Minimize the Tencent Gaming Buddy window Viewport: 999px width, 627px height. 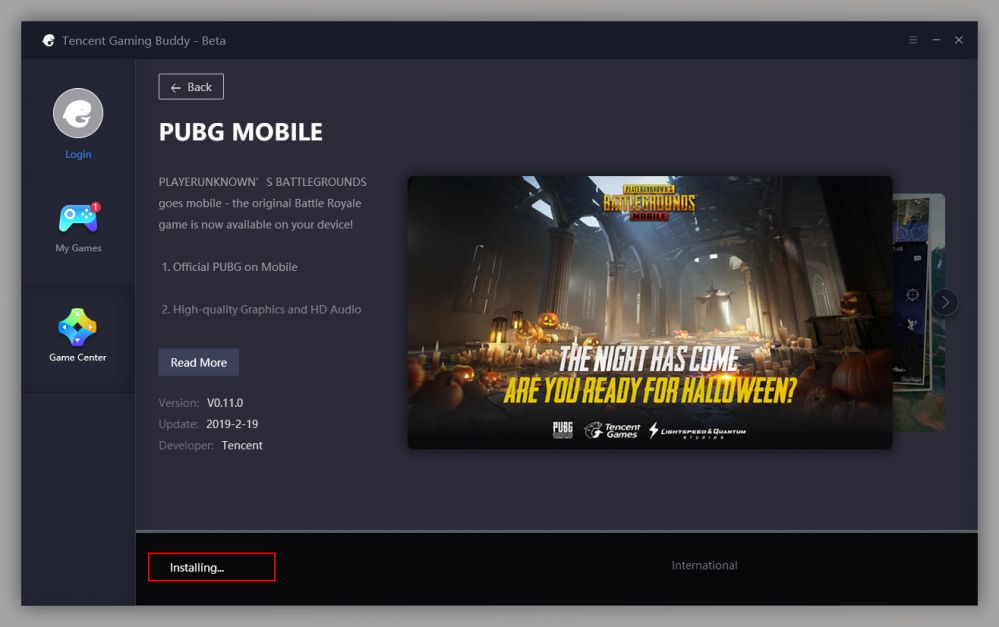click(936, 40)
